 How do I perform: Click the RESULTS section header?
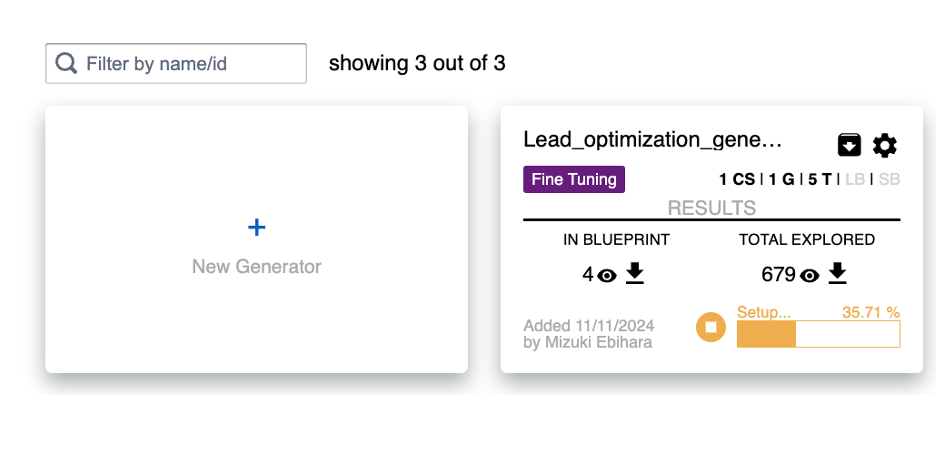click(711, 208)
